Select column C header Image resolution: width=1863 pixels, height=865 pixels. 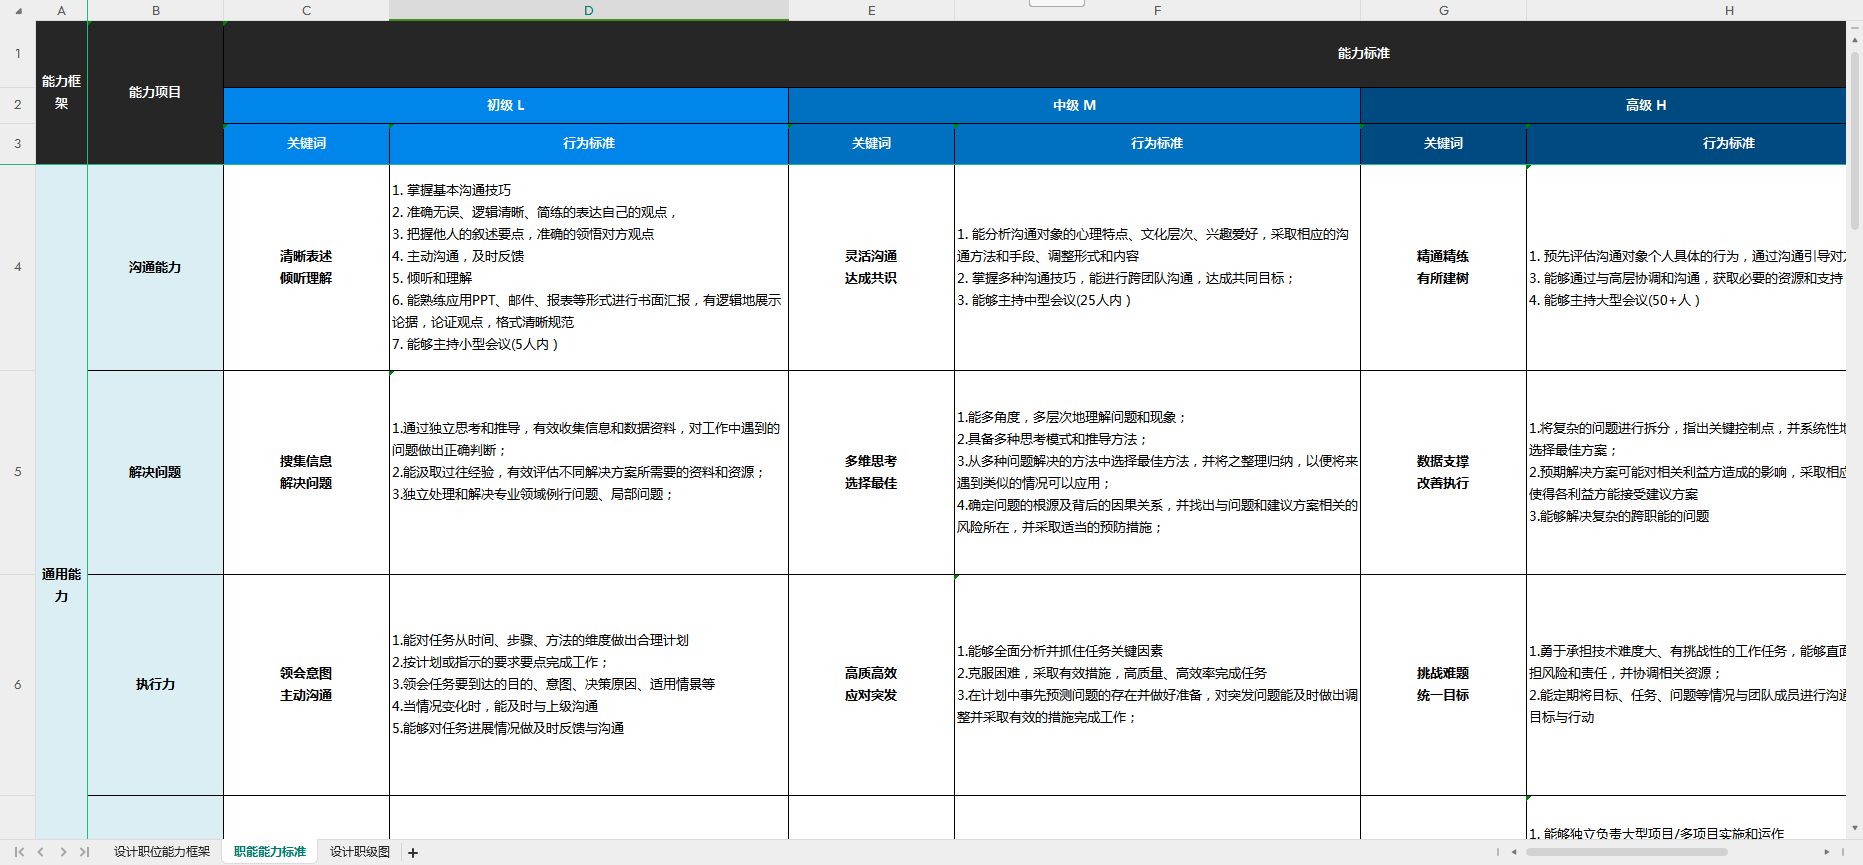[307, 10]
